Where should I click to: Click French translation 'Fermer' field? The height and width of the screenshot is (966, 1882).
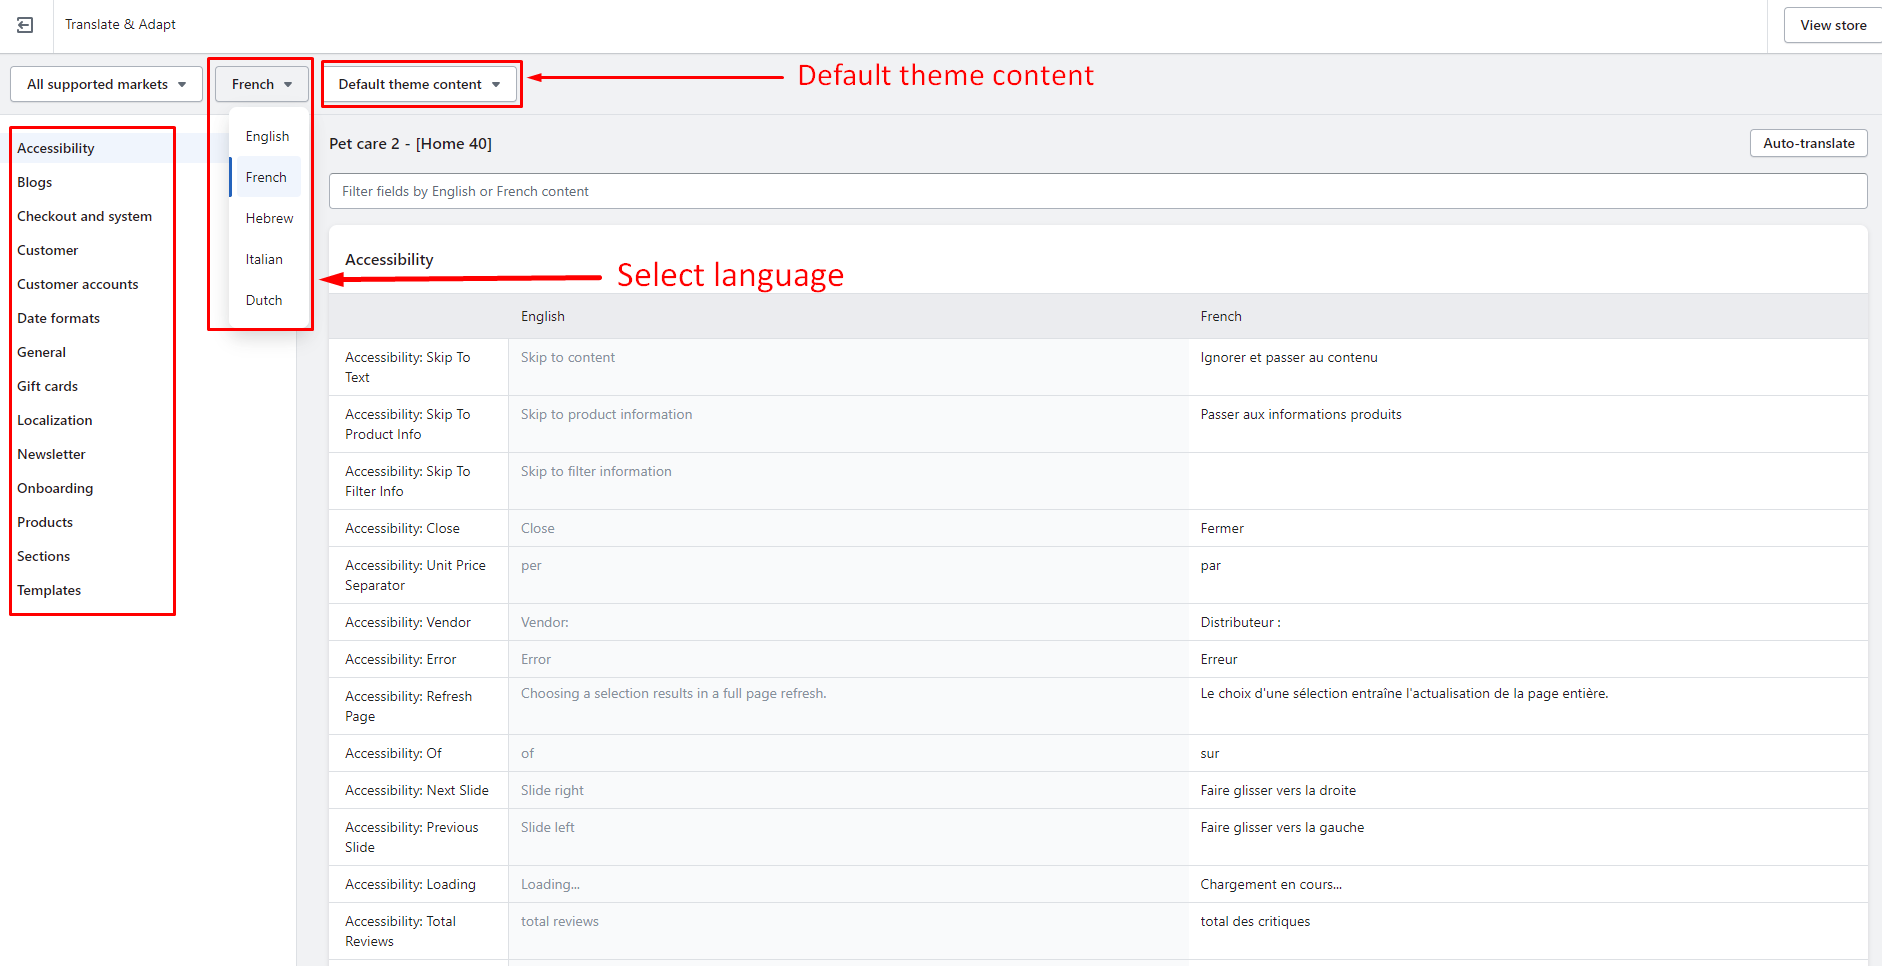click(1526, 528)
